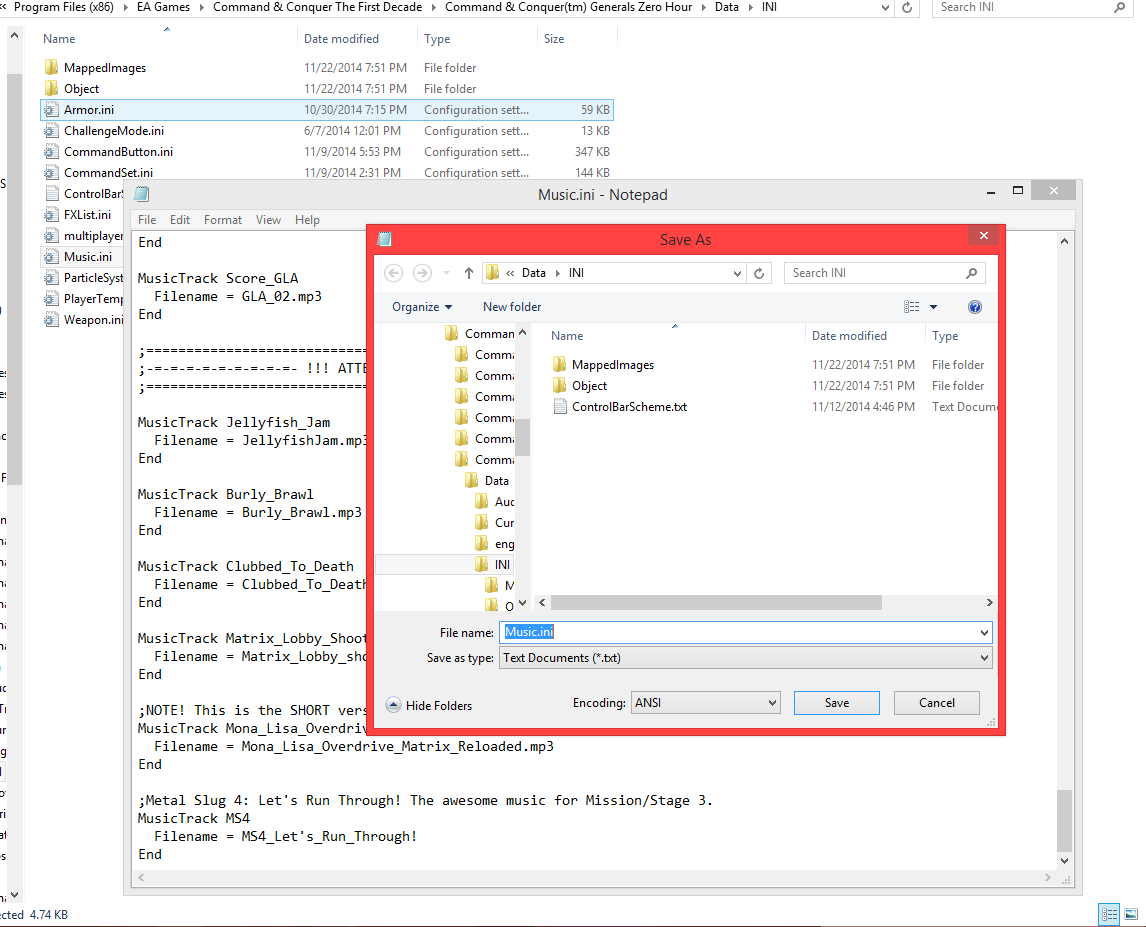The height and width of the screenshot is (927, 1146).
Task: Select the MappedImages folder in Save As list
Action: point(612,365)
